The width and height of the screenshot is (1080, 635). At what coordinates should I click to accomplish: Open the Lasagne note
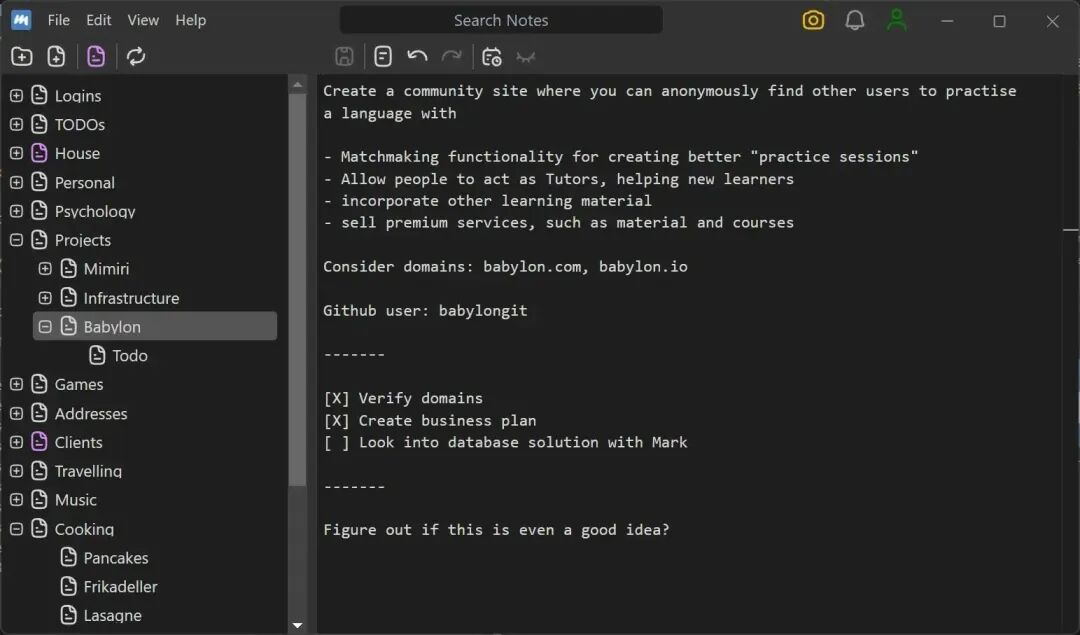(x=112, y=615)
